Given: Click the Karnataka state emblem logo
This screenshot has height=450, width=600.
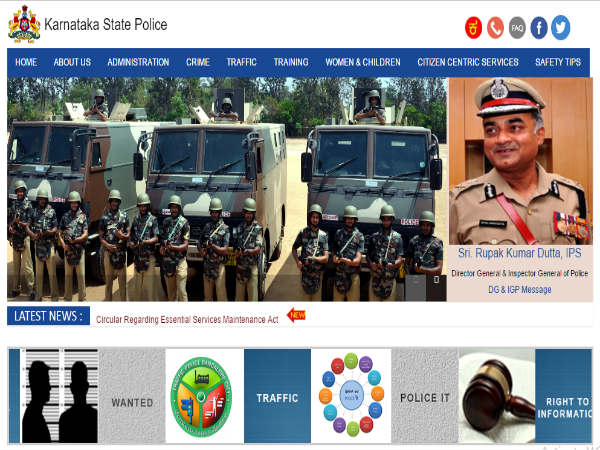Looking at the screenshot, I should tap(24, 24).
